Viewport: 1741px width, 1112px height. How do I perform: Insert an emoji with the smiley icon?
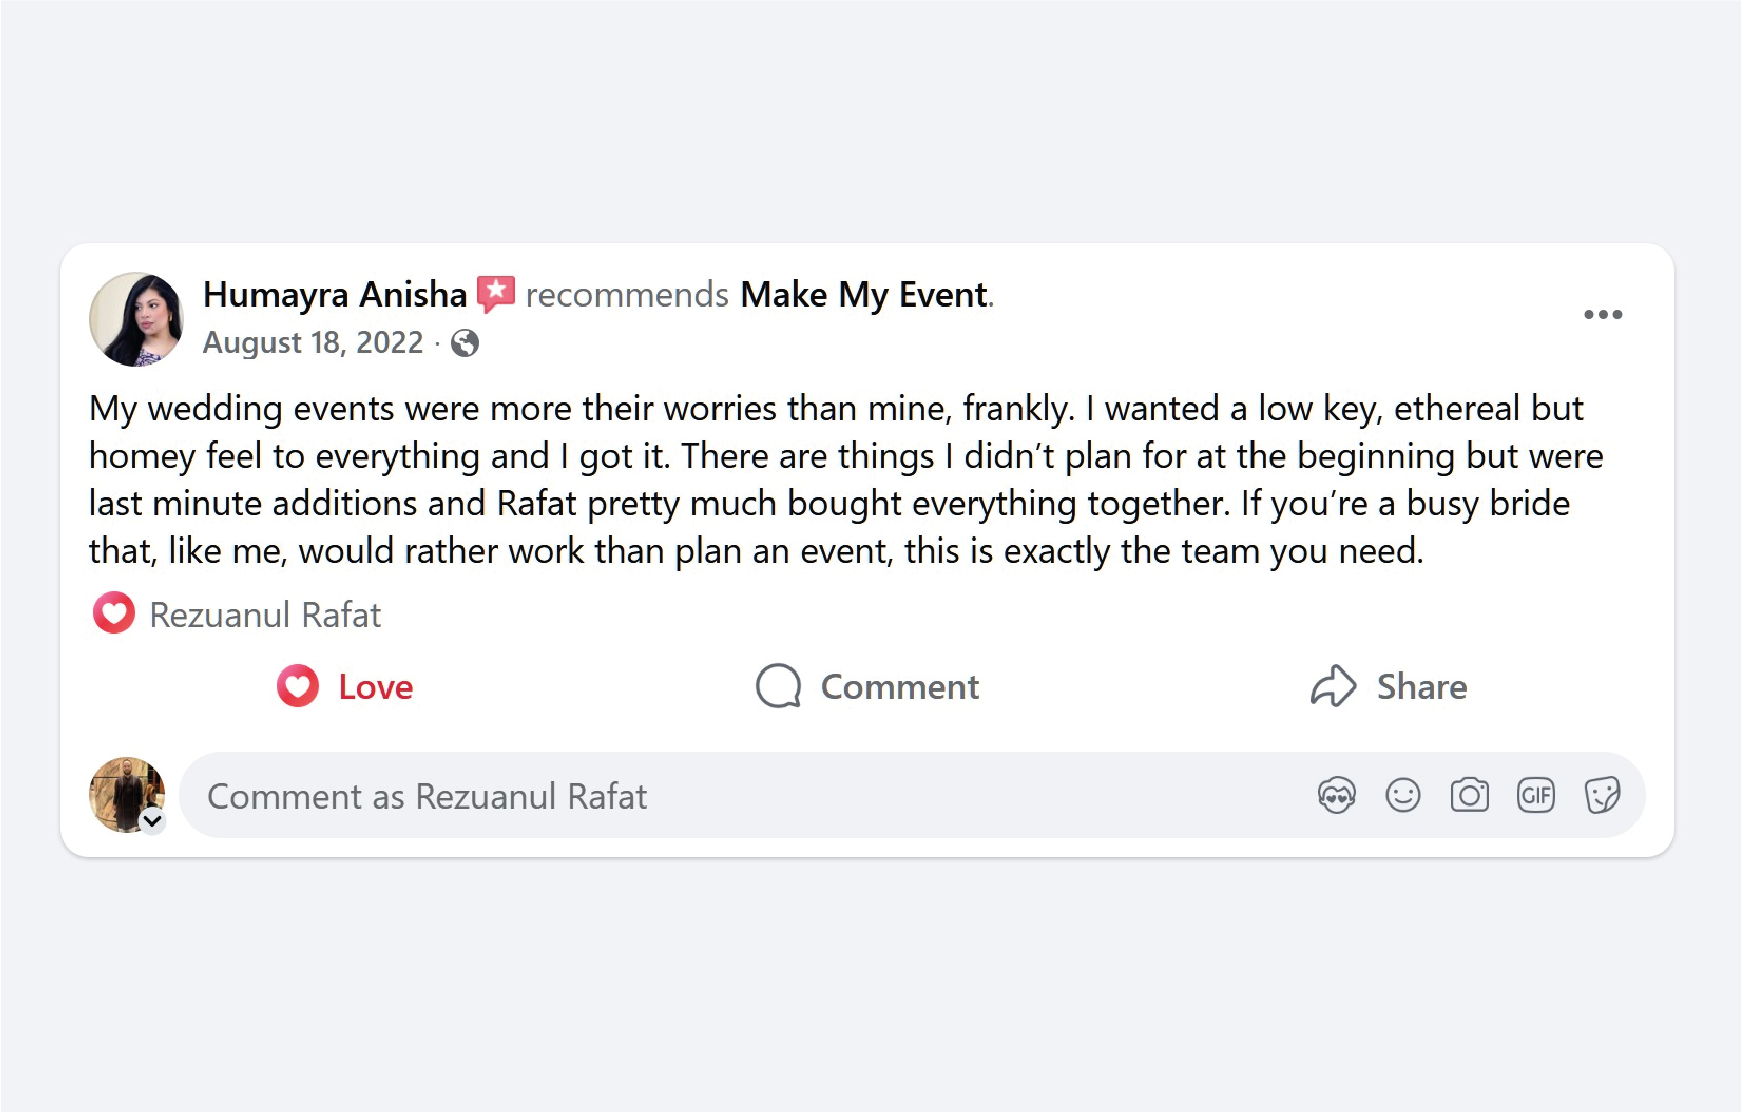pos(1402,795)
